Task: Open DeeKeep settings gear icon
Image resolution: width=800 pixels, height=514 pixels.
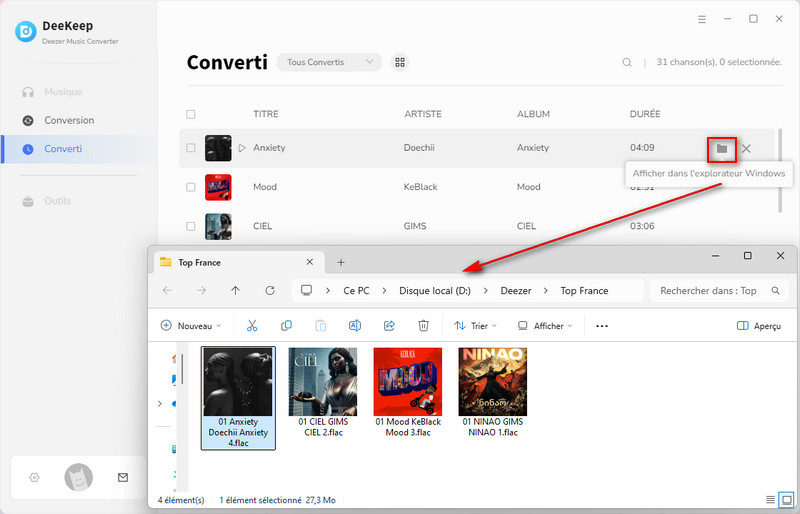Action: point(34,478)
